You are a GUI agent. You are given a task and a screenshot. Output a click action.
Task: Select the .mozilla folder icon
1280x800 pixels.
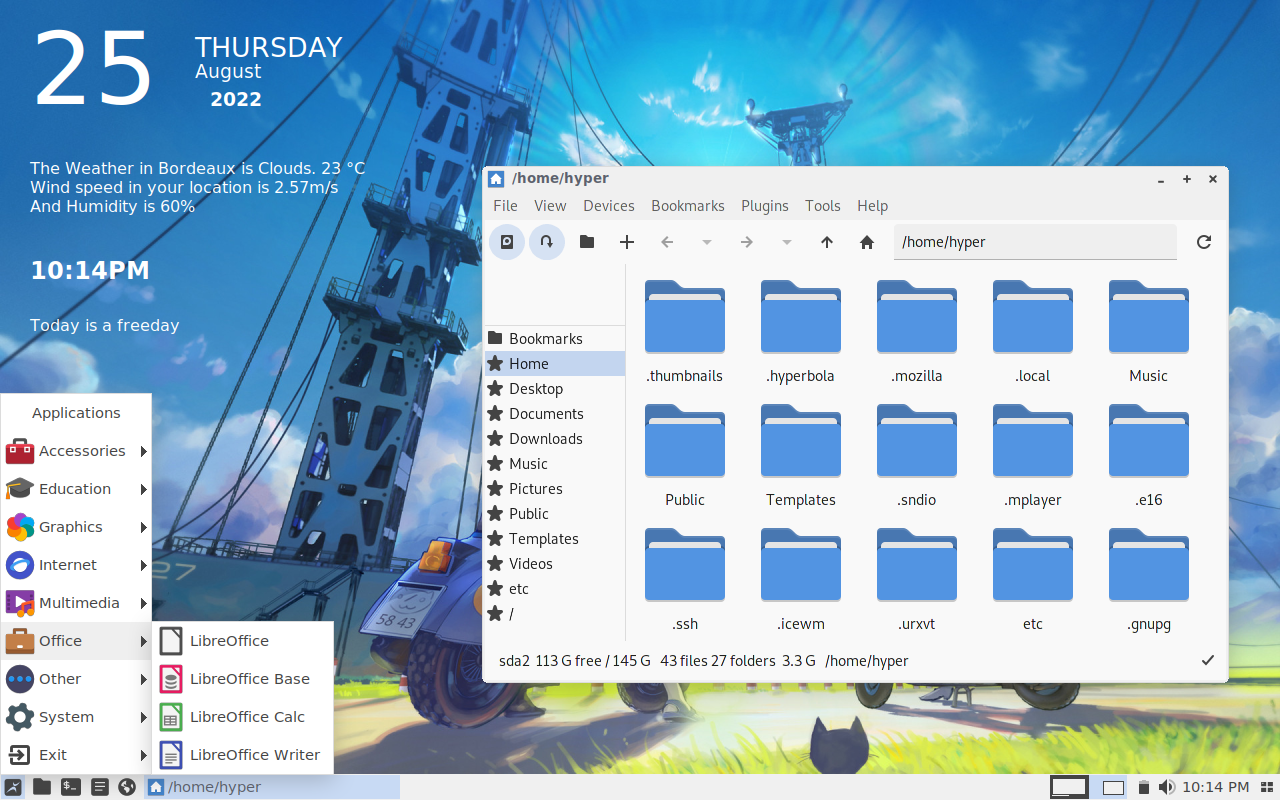(x=917, y=316)
